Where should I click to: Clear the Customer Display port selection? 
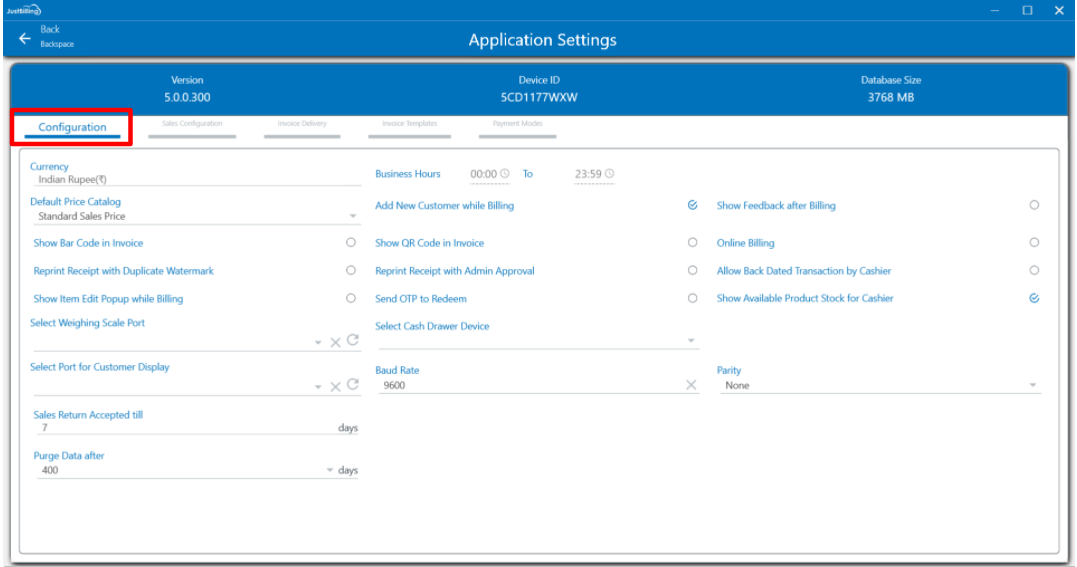[336, 387]
